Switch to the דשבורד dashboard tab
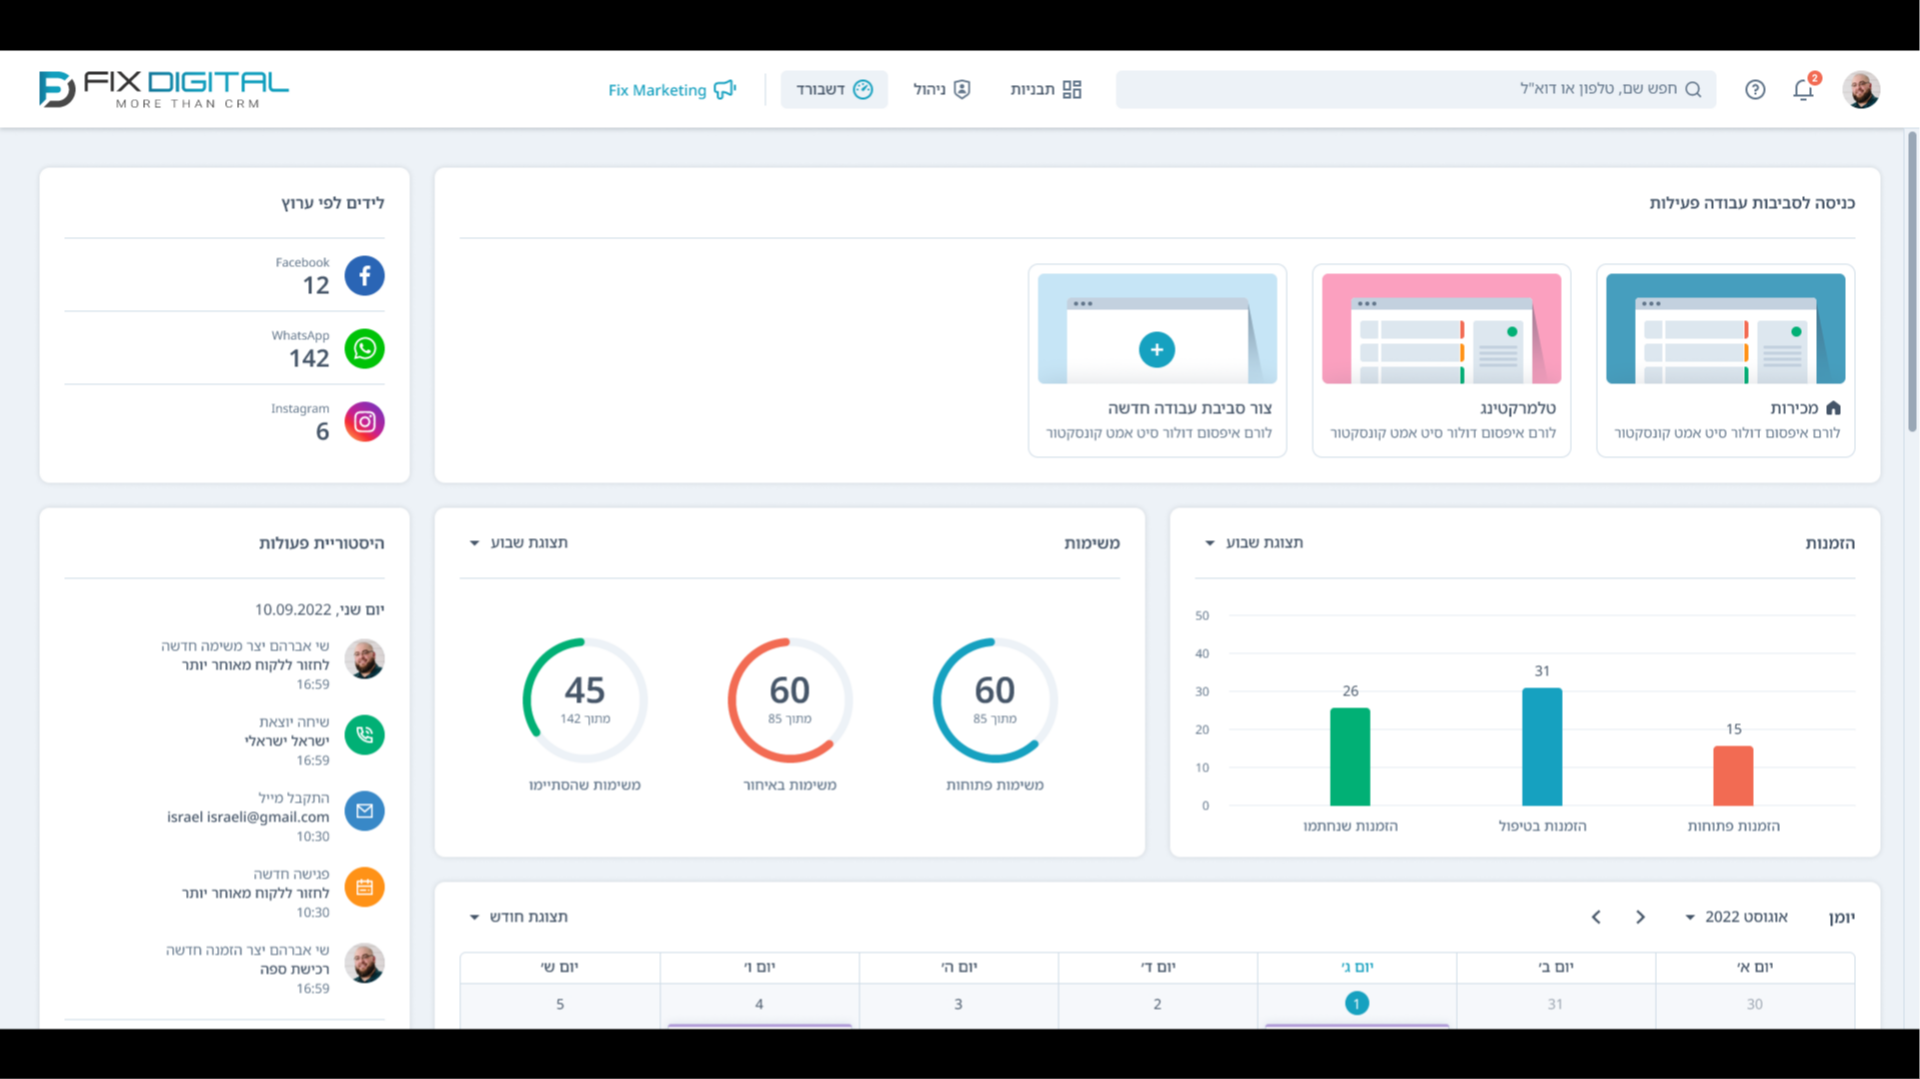 [834, 89]
